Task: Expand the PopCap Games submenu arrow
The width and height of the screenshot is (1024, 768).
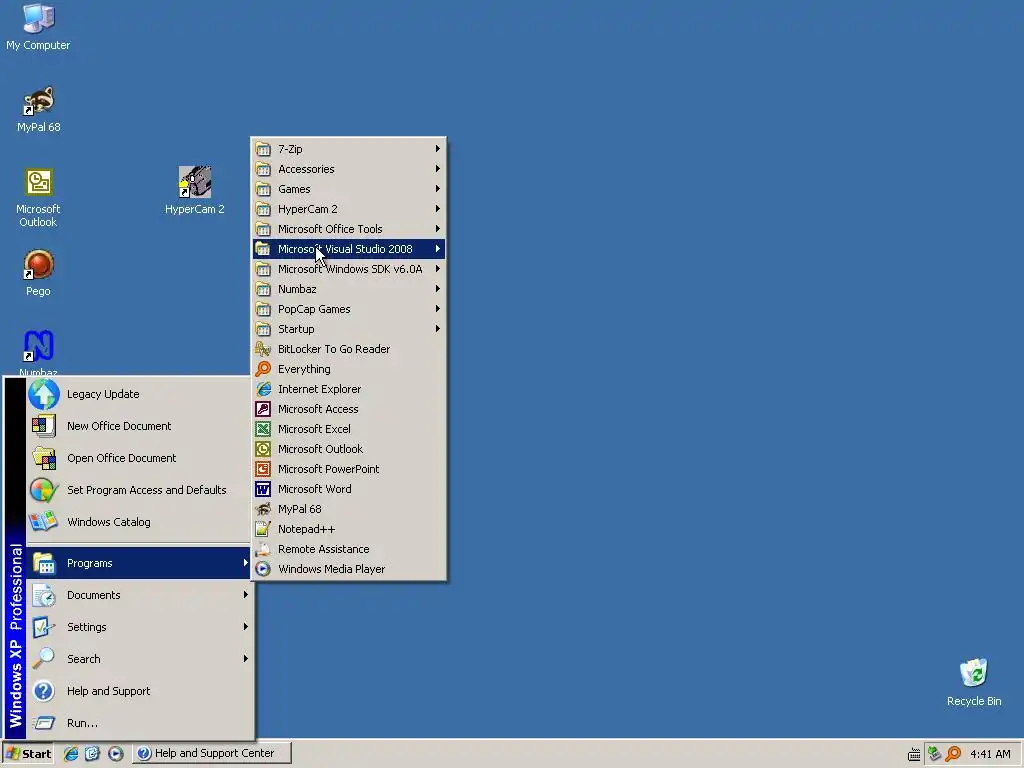Action: pos(438,309)
